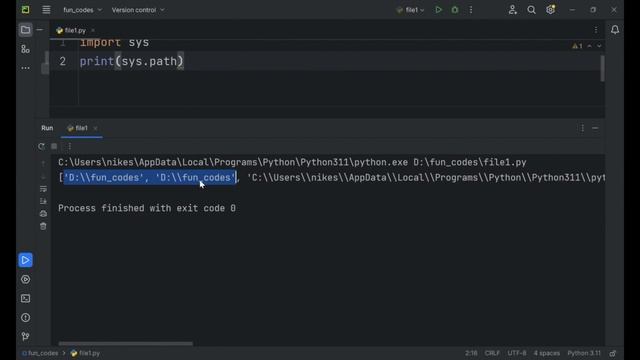The image size is (640, 360).
Task: Go to previous highlighted problem arrow
Action: pos(589,46)
